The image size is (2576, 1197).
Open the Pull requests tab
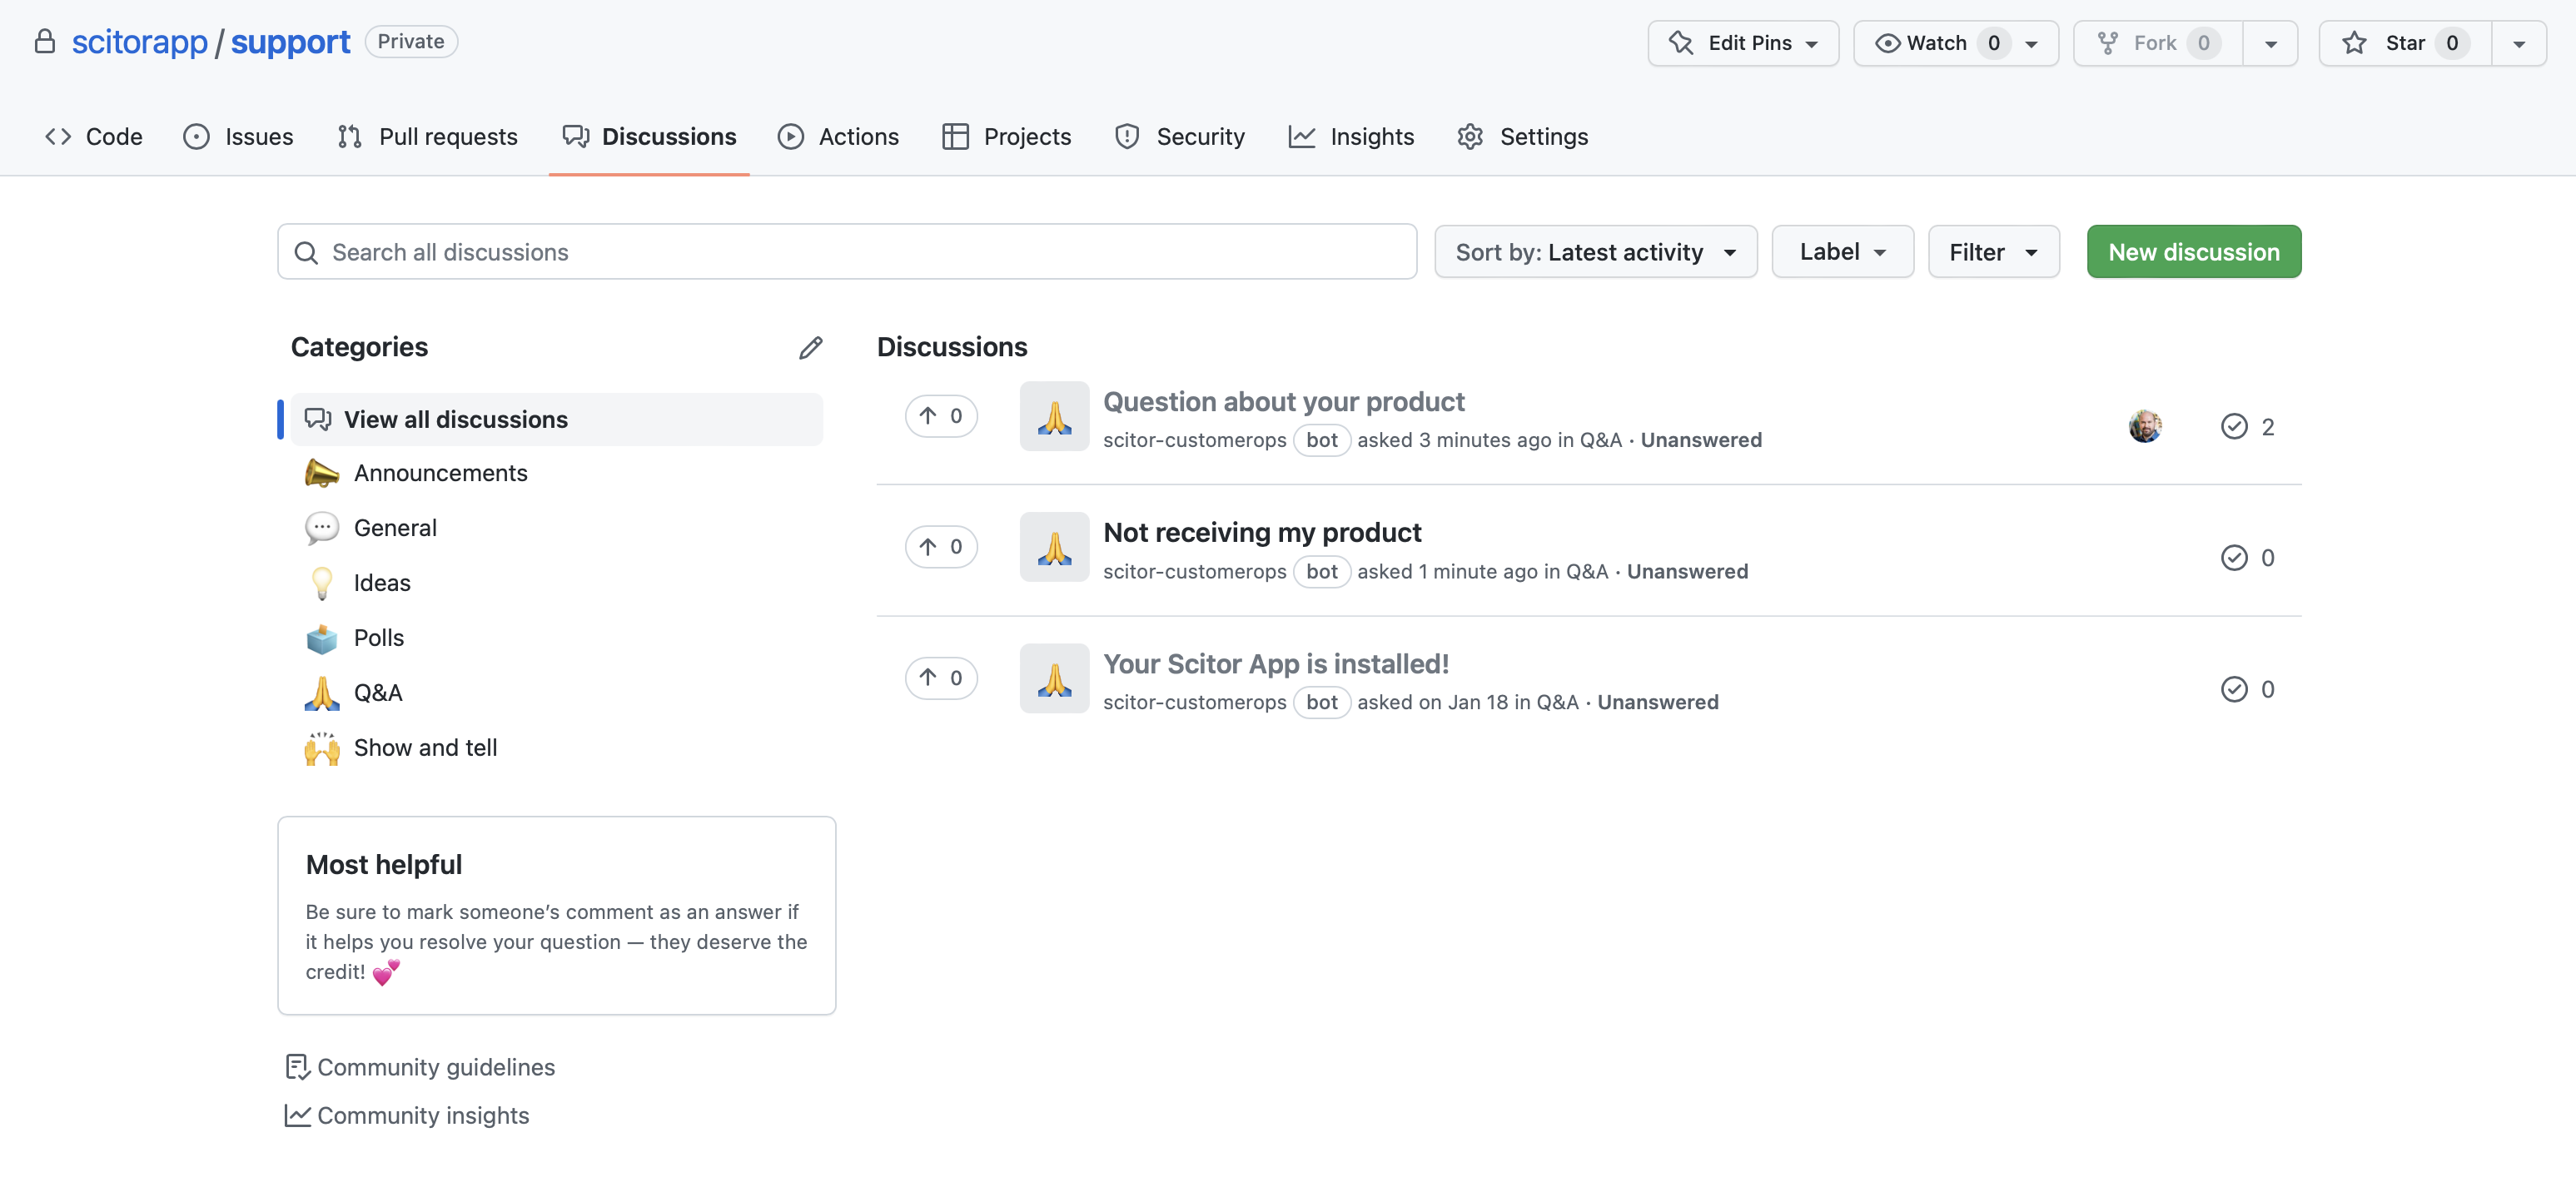[427, 136]
